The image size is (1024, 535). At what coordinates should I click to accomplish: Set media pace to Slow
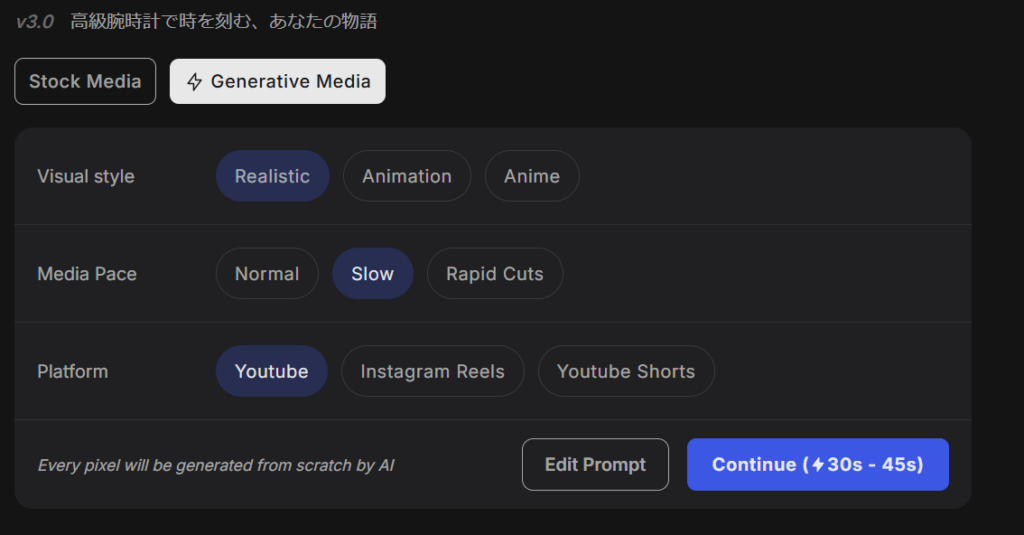tap(372, 273)
